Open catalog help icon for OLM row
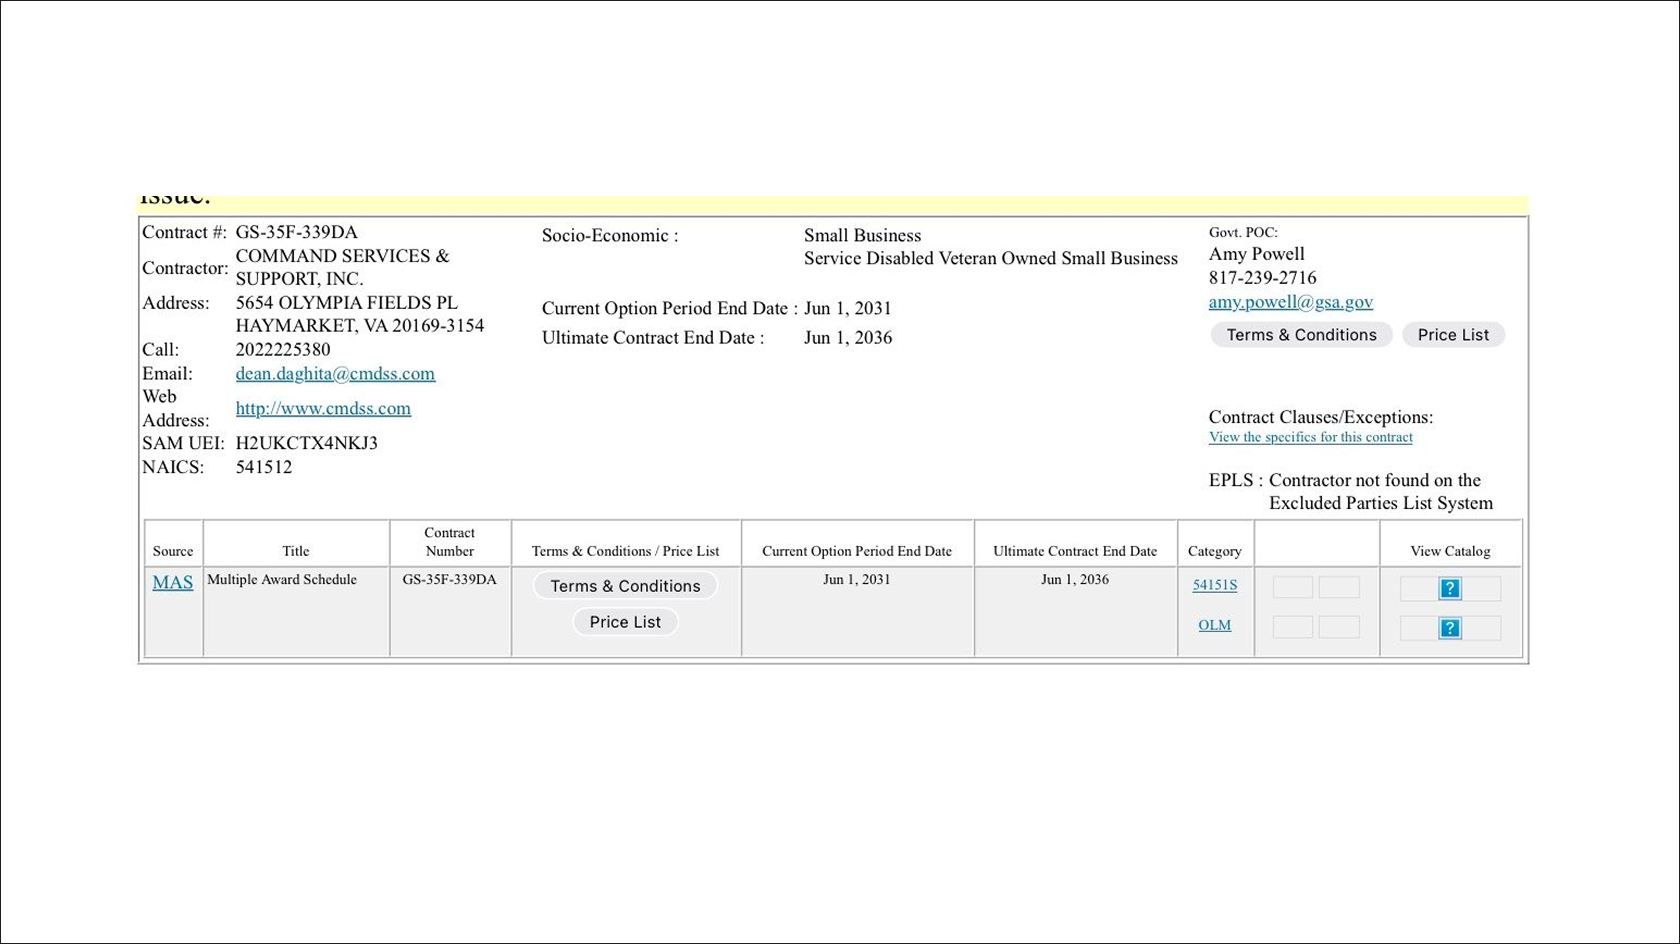1680x944 pixels. [1450, 628]
